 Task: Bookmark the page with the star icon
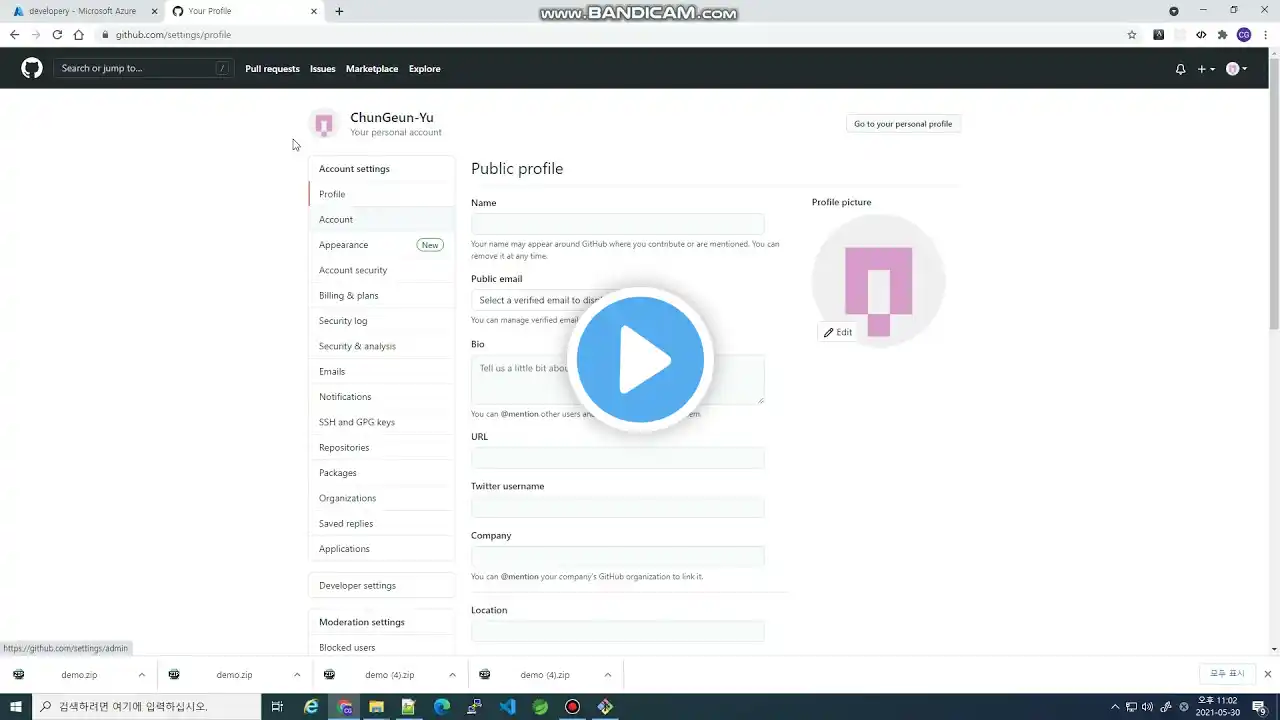point(1132,34)
